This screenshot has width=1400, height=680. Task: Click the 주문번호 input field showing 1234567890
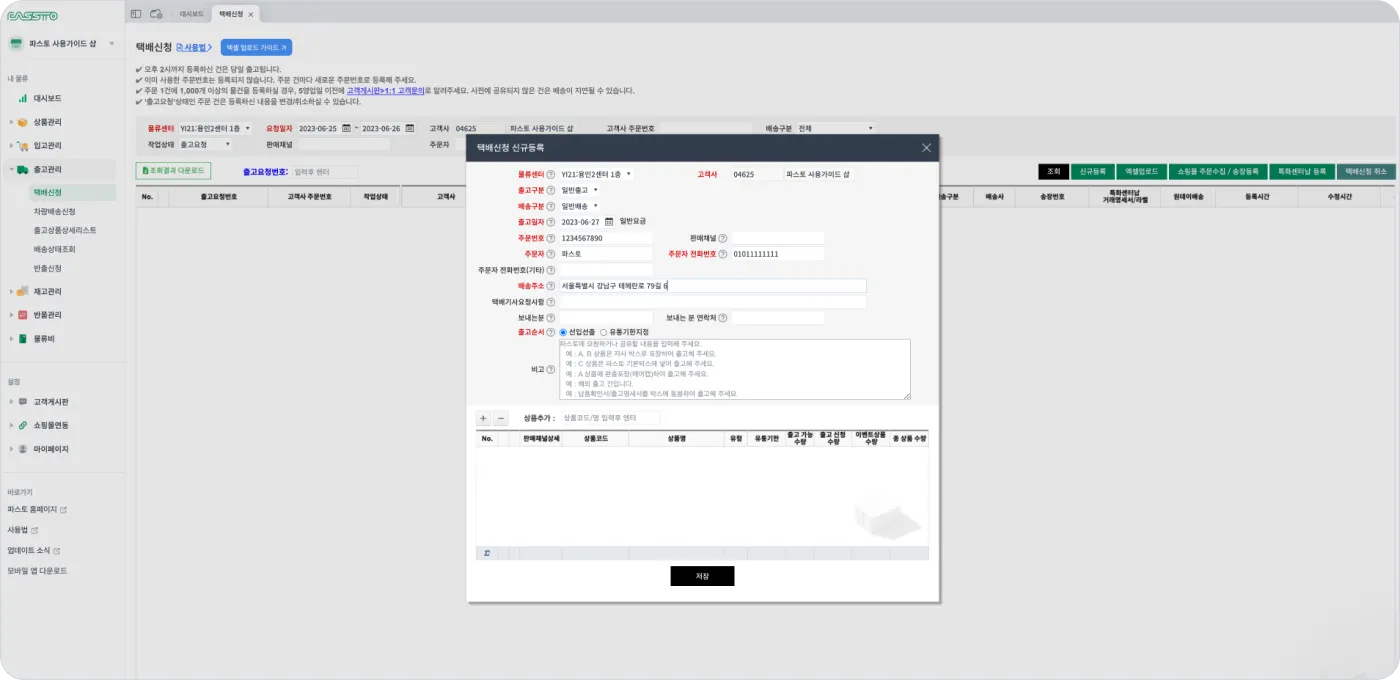coord(605,238)
